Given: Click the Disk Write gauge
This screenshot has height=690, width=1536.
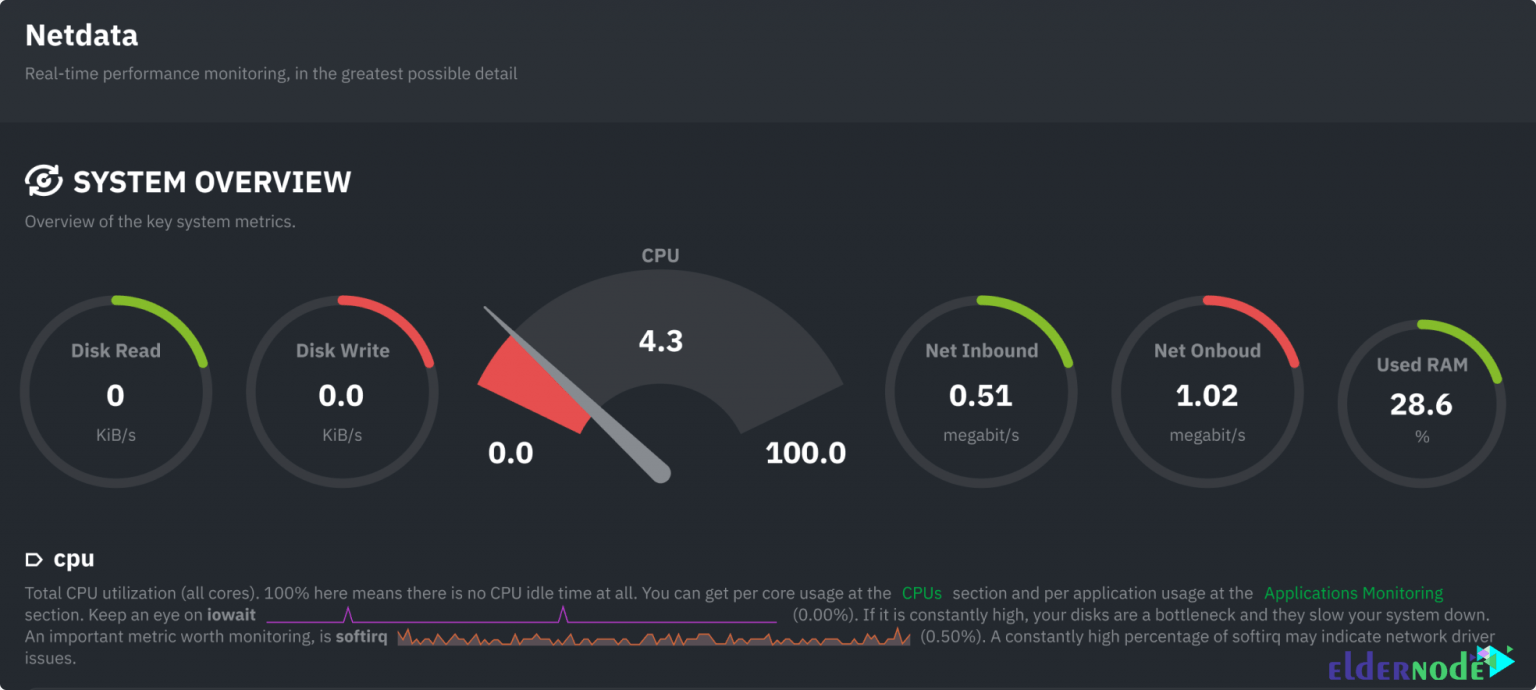Looking at the screenshot, I should click(341, 391).
